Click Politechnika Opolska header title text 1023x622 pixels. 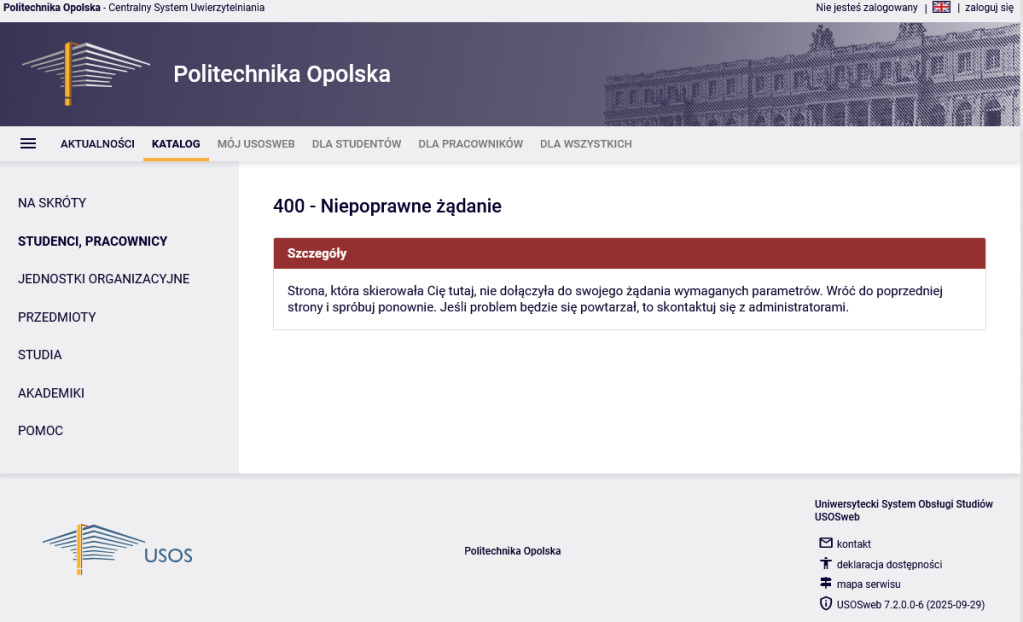pyautogui.click(x=282, y=74)
